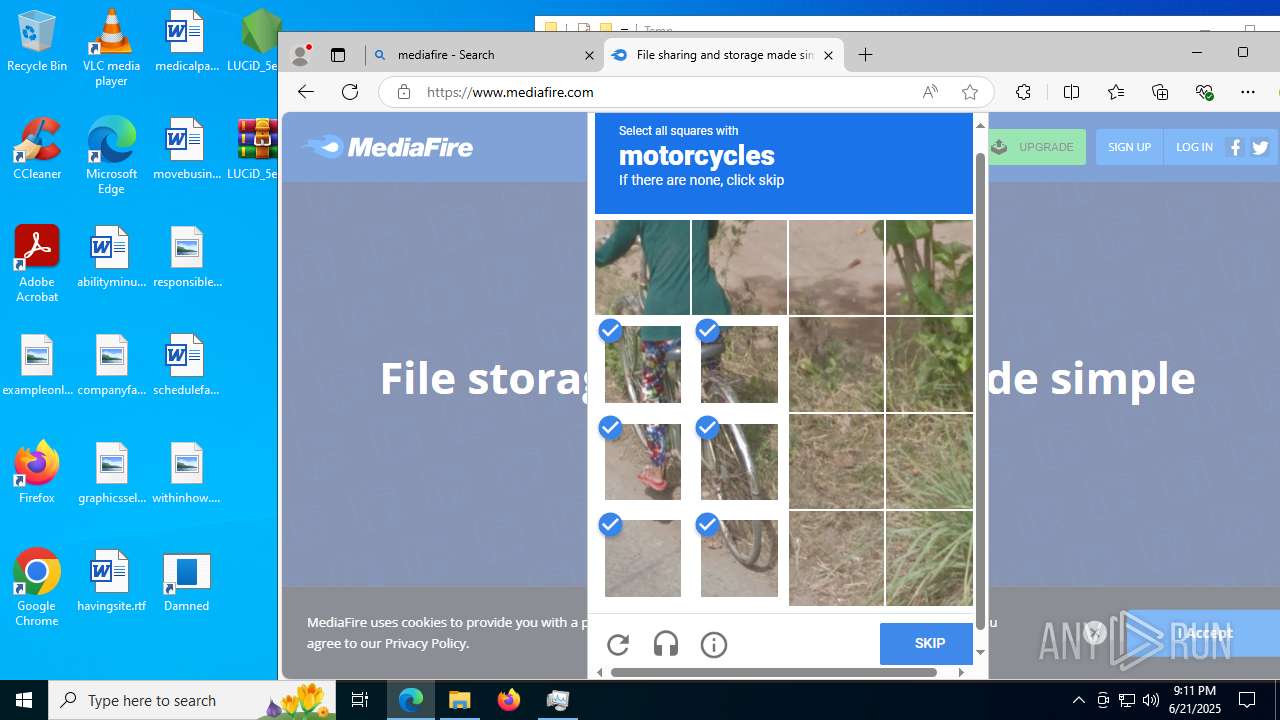Select havingsite.rtf desktop file
The image size is (1280, 720).
[x=111, y=581]
